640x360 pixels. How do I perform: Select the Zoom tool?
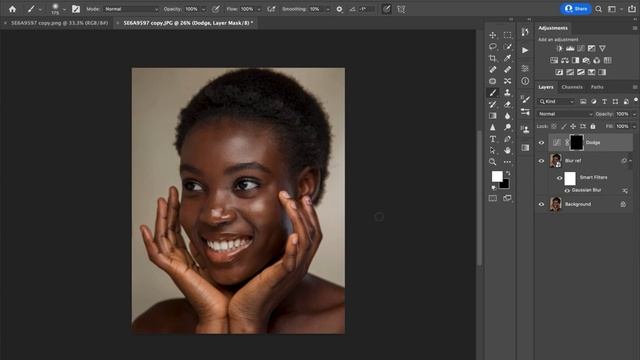493,162
